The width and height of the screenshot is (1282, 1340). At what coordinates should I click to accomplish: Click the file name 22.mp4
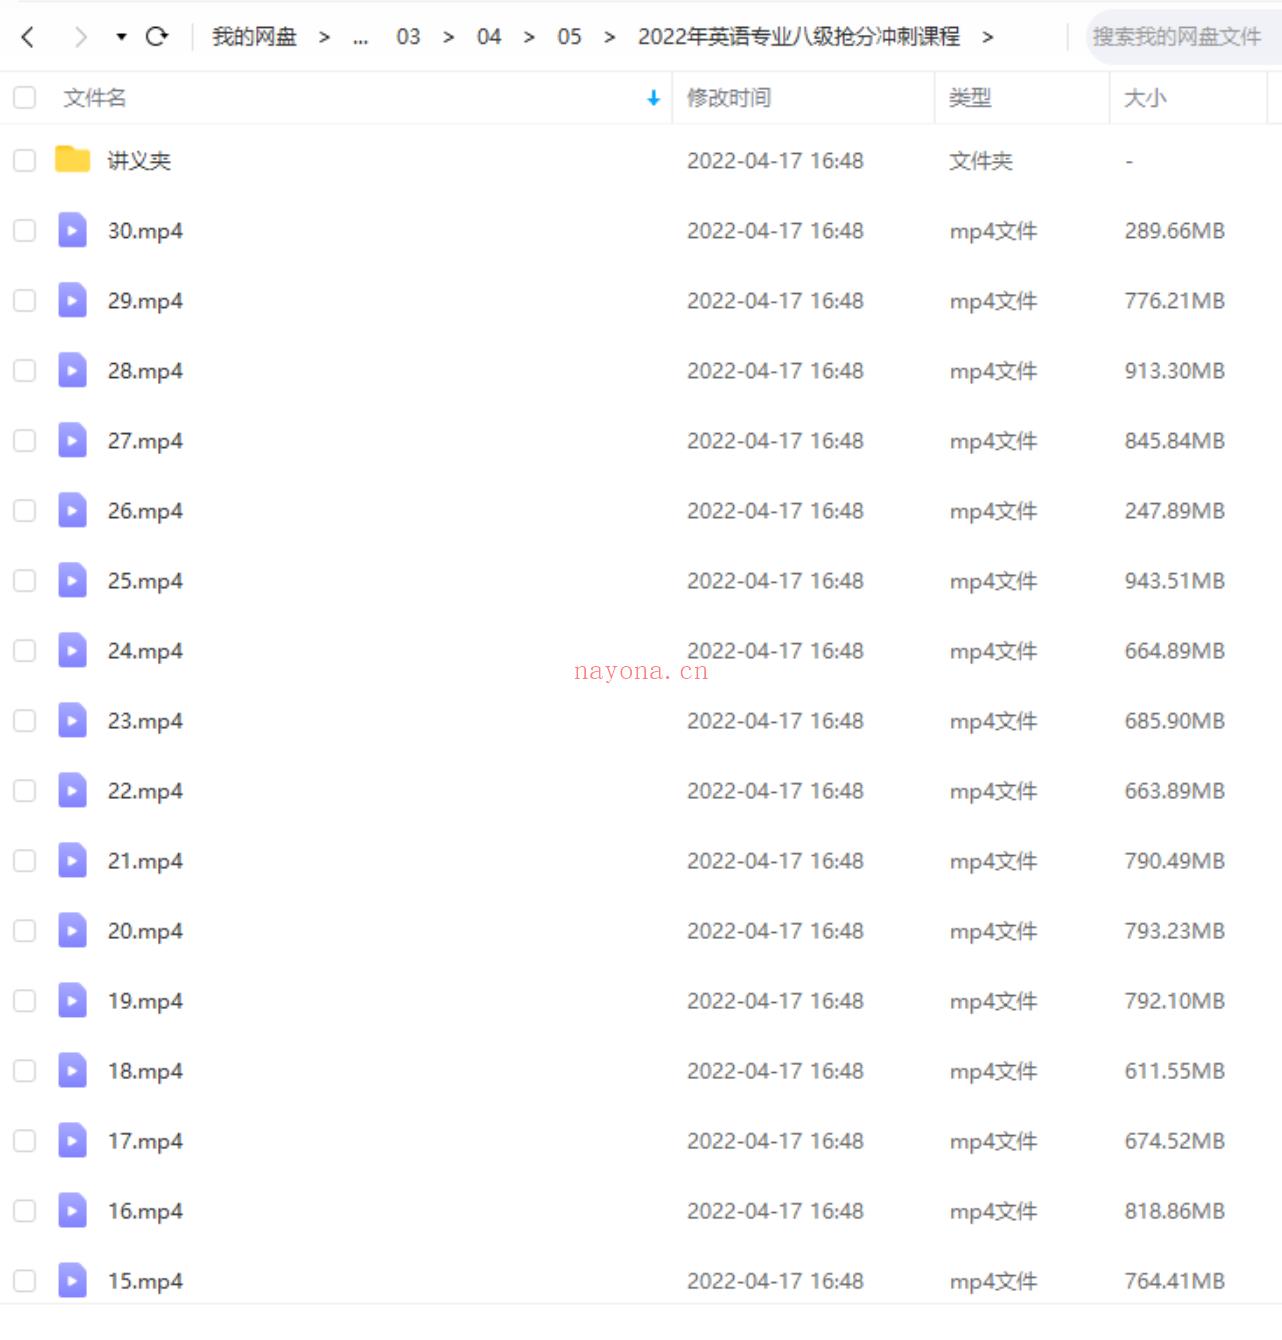coord(145,791)
